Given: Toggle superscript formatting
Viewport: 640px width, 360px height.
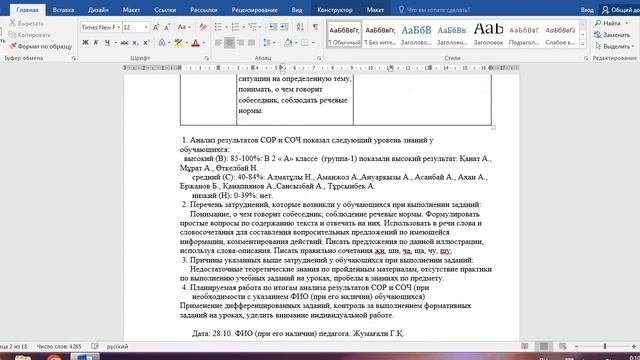Looking at the screenshot, I should pos(146,42).
